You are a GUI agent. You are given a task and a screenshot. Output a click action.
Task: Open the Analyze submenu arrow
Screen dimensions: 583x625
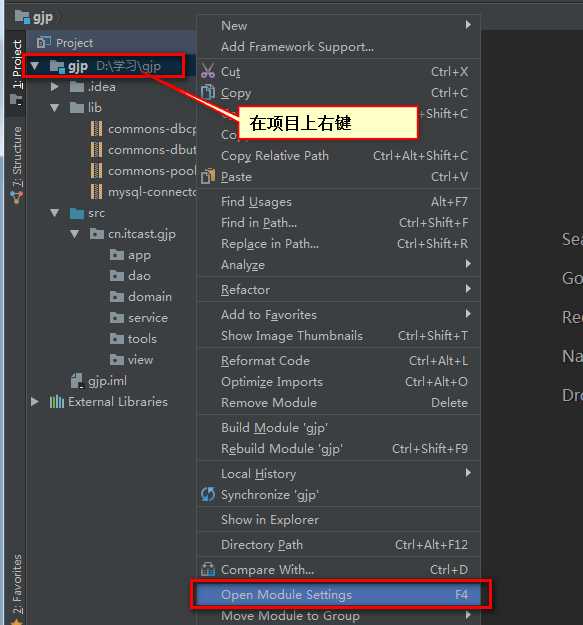tap(468, 264)
